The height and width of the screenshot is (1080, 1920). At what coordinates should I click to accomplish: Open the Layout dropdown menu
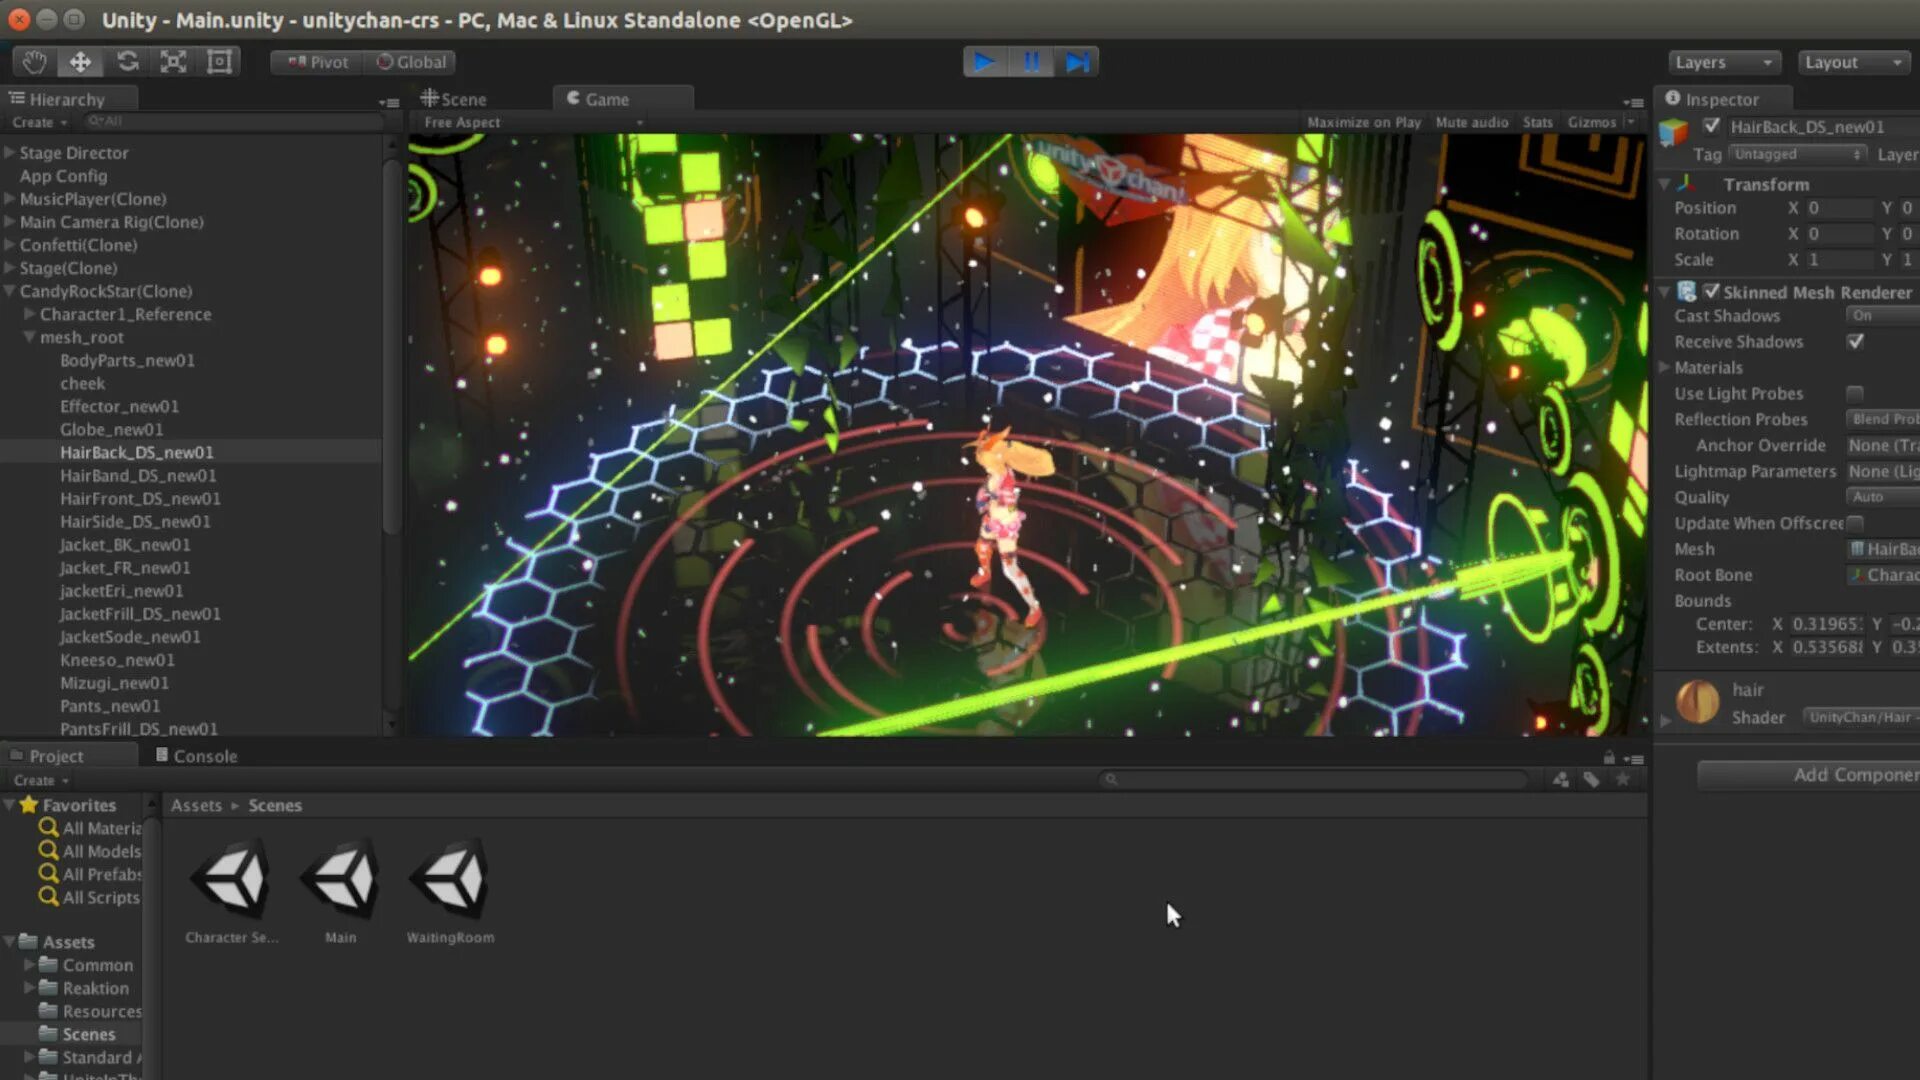(x=1855, y=62)
